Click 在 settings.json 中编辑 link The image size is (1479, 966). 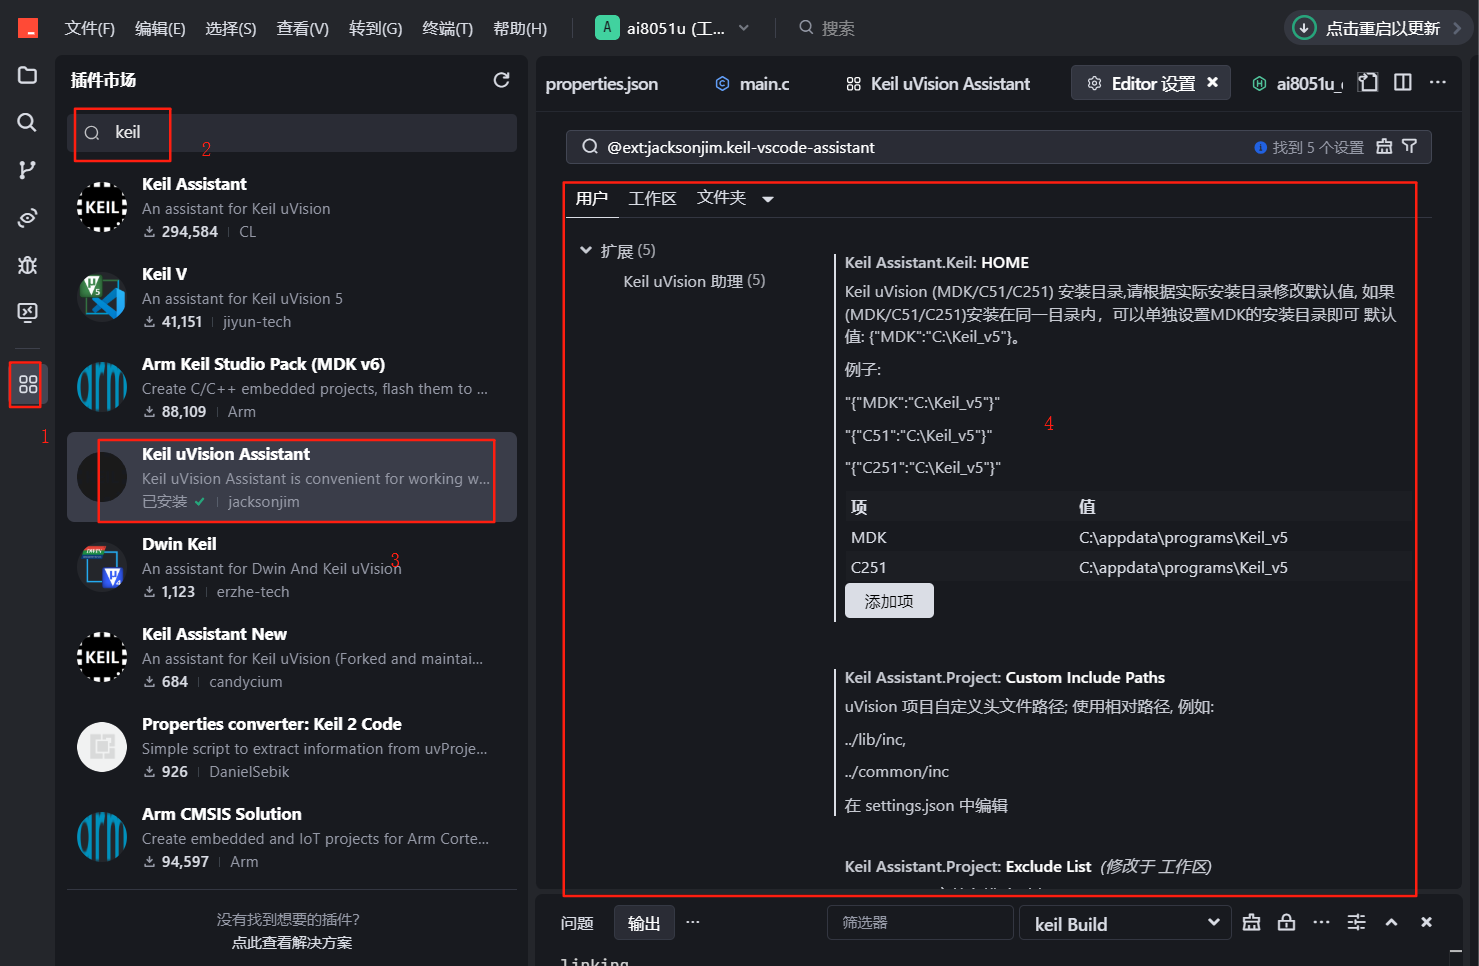point(926,805)
